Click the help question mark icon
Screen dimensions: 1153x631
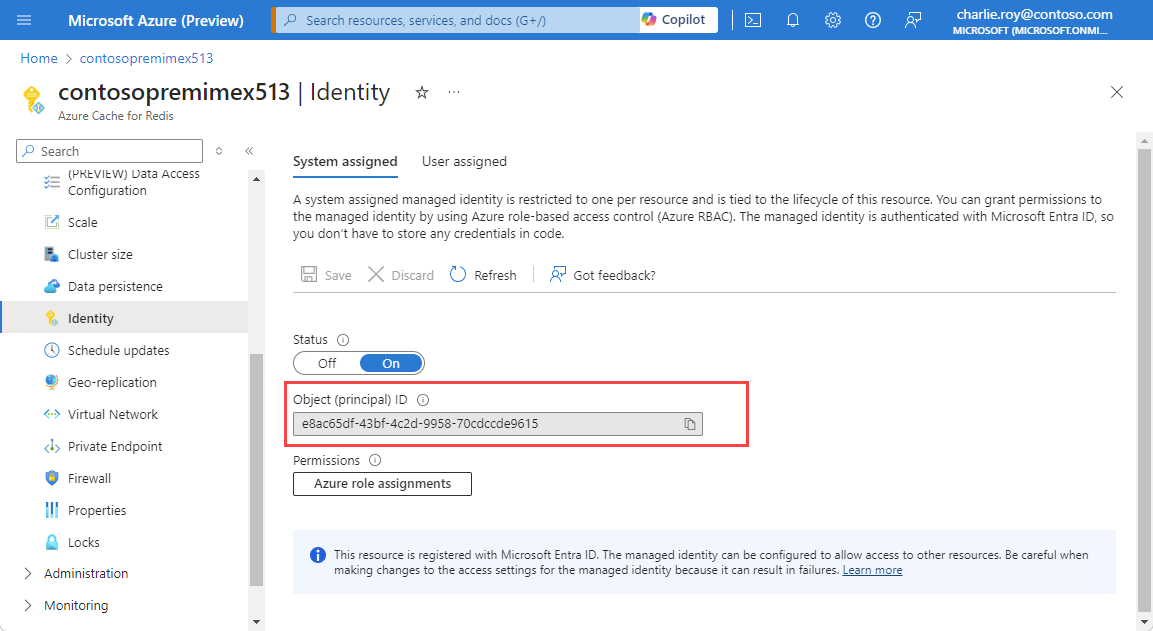873,20
